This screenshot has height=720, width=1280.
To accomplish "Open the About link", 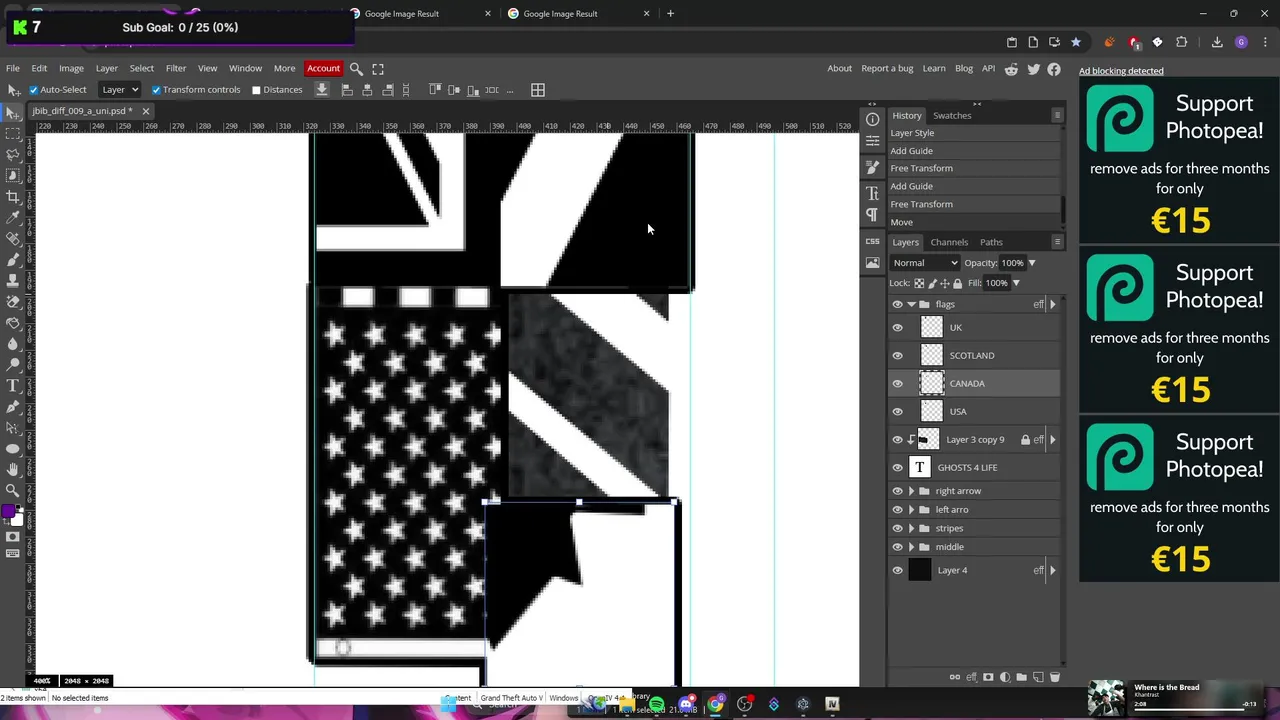I will pyautogui.click(x=840, y=68).
